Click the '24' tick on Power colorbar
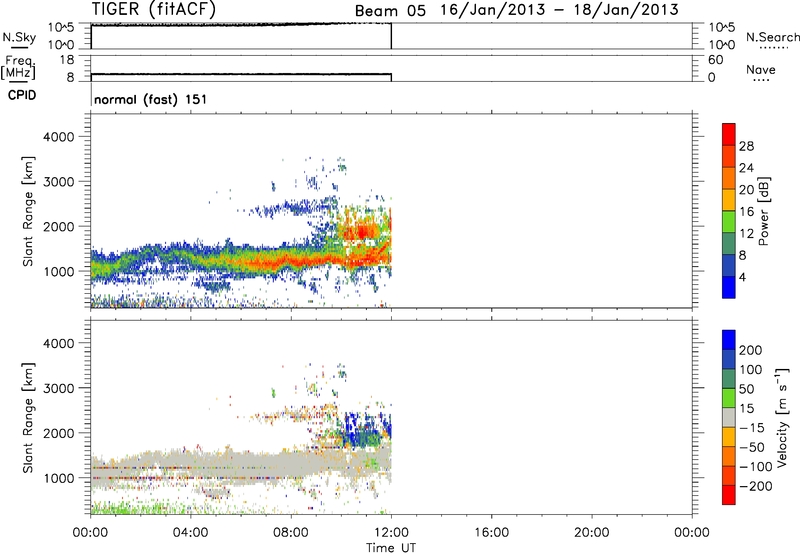Screen dimensions: 800x554 coord(746,168)
